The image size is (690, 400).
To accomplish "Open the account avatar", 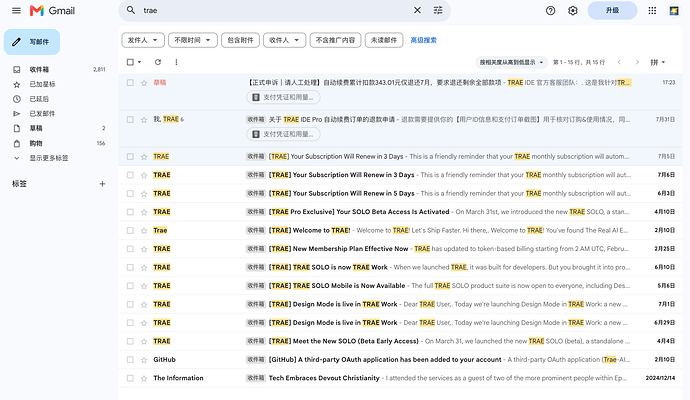I will (x=674, y=11).
